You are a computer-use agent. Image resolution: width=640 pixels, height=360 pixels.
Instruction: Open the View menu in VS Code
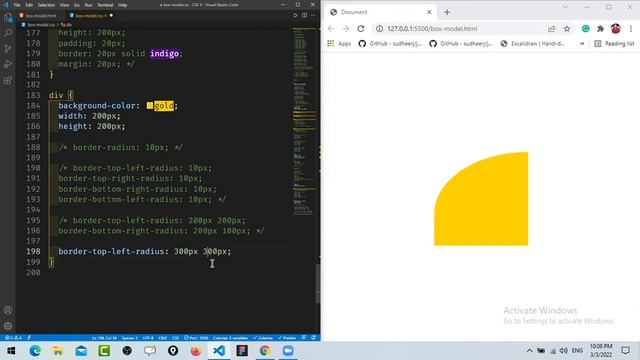pos(64,5)
